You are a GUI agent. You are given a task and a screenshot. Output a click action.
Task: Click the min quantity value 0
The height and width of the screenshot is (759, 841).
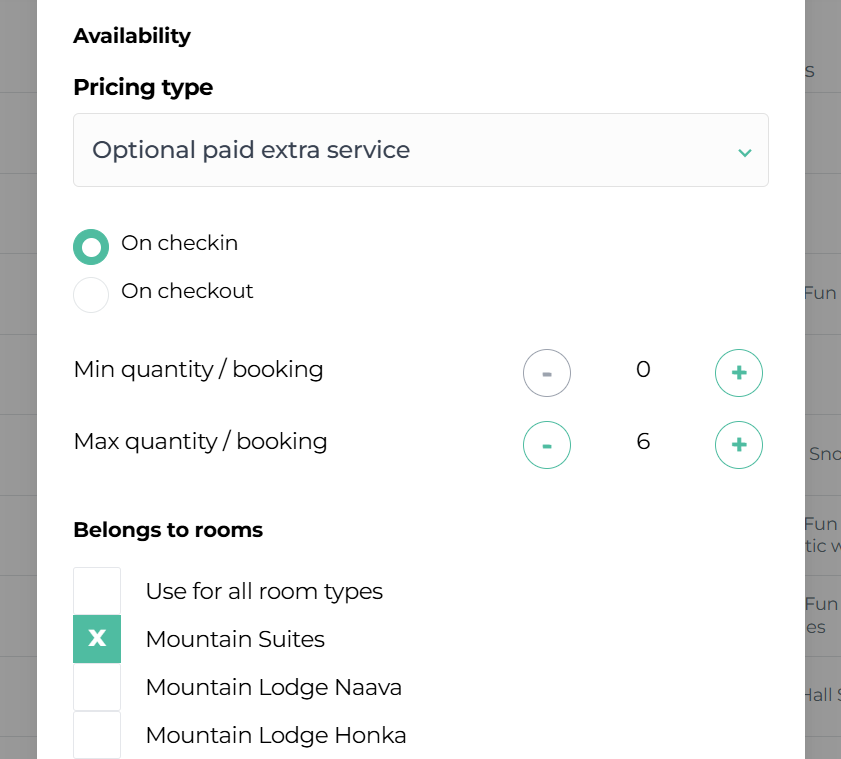(x=643, y=370)
